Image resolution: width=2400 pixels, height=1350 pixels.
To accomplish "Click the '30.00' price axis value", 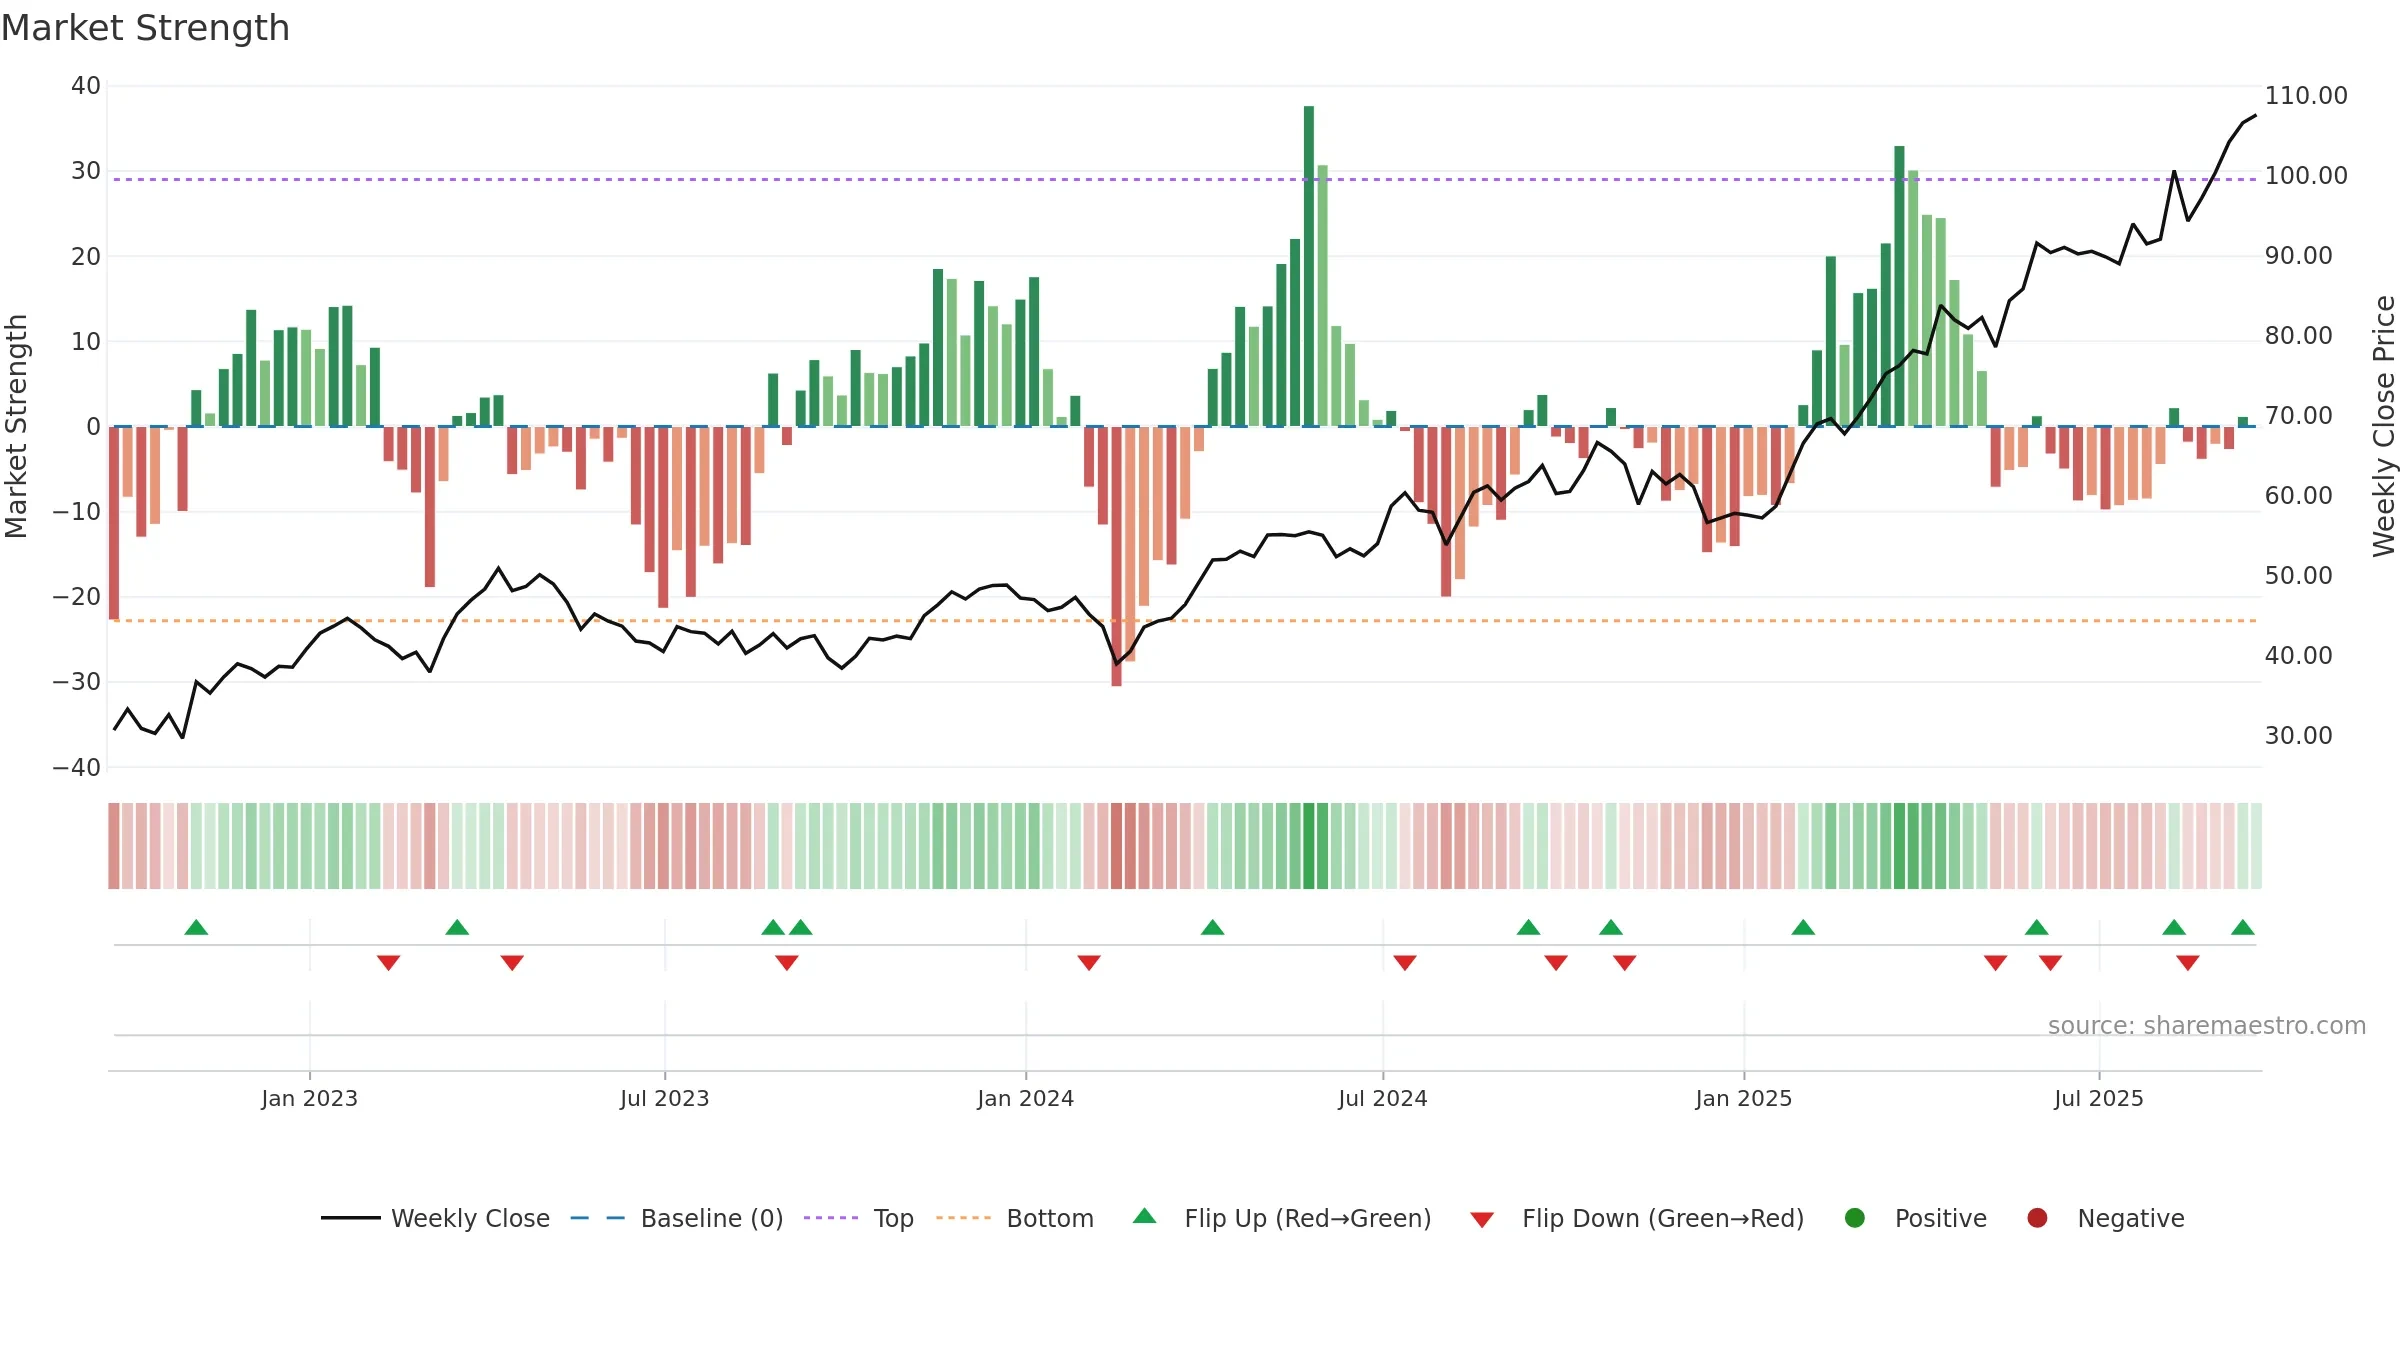I will coord(2299,736).
